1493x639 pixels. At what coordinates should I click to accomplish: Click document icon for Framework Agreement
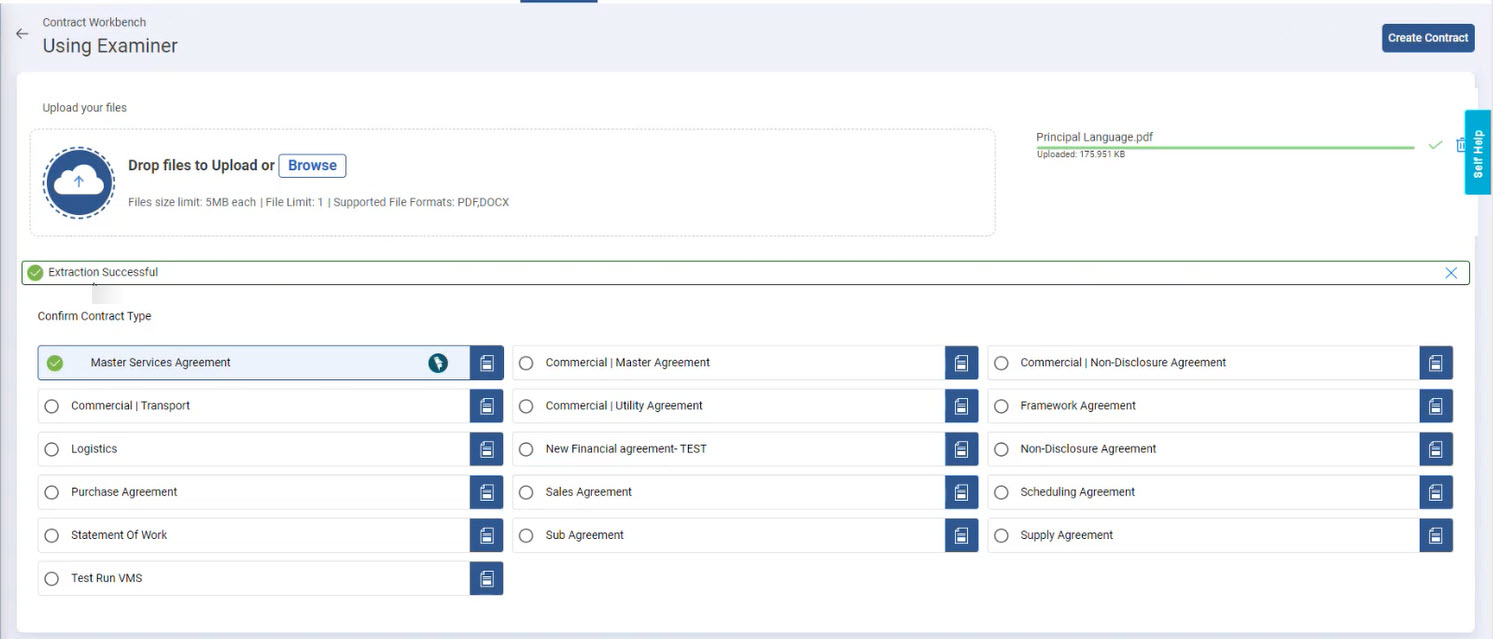[x=1435, y=406]
